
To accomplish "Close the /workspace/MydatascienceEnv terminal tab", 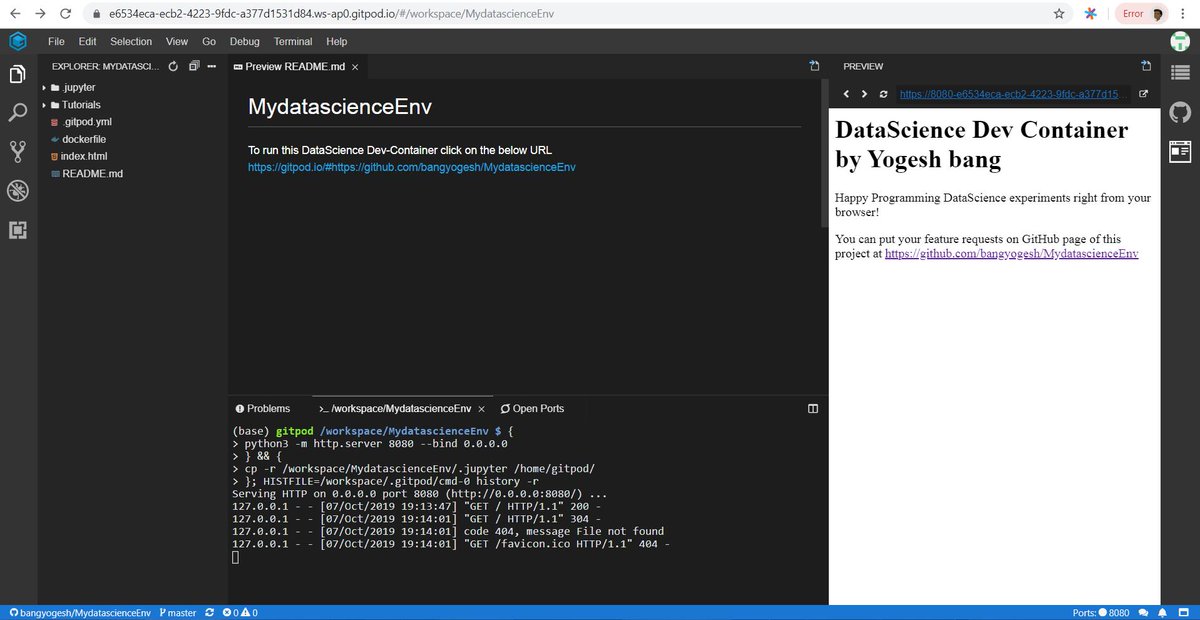I will 481,409.
